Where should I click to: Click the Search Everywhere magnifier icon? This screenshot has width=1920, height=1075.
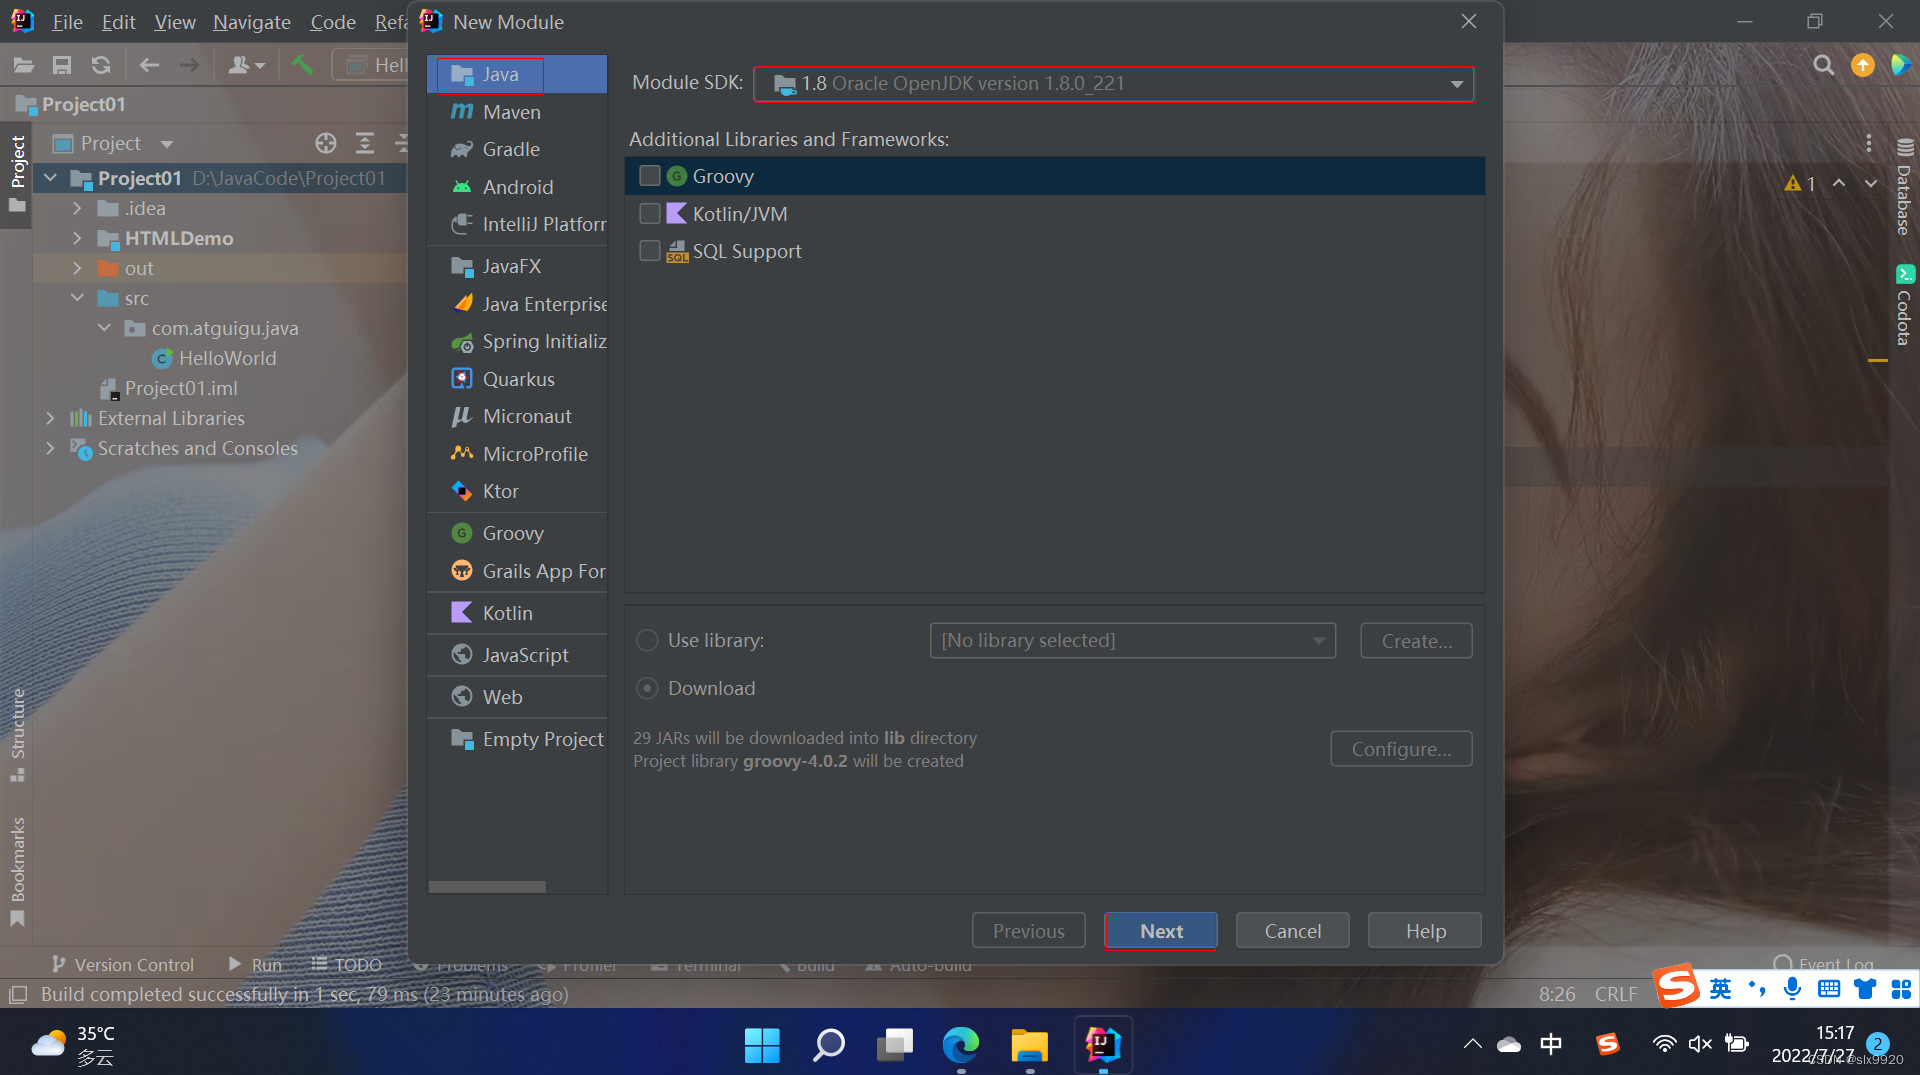(1824, 65)
